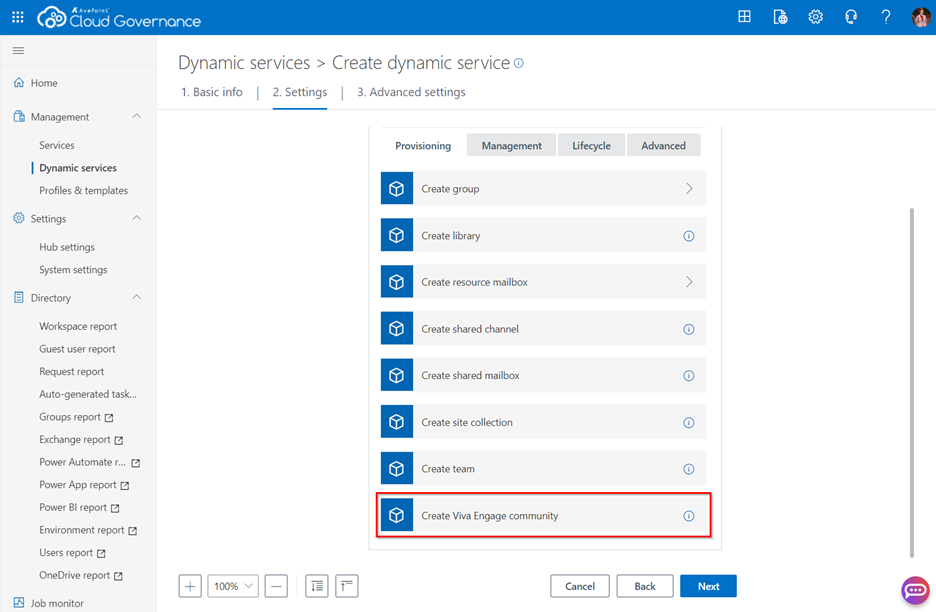The image size is (936, 612).
Task: Click the Cancel button
Action: point(580,586)
